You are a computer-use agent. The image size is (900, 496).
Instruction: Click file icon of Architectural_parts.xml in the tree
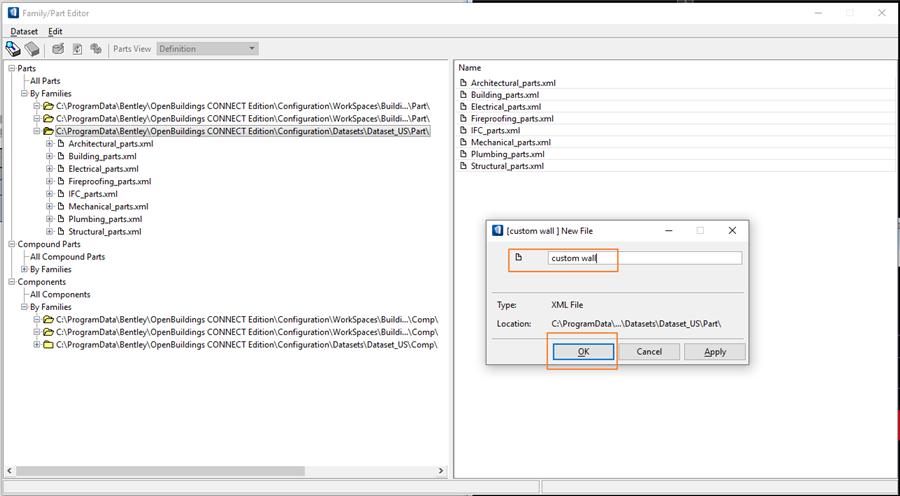pyautogui.click(x=60, y=144)
